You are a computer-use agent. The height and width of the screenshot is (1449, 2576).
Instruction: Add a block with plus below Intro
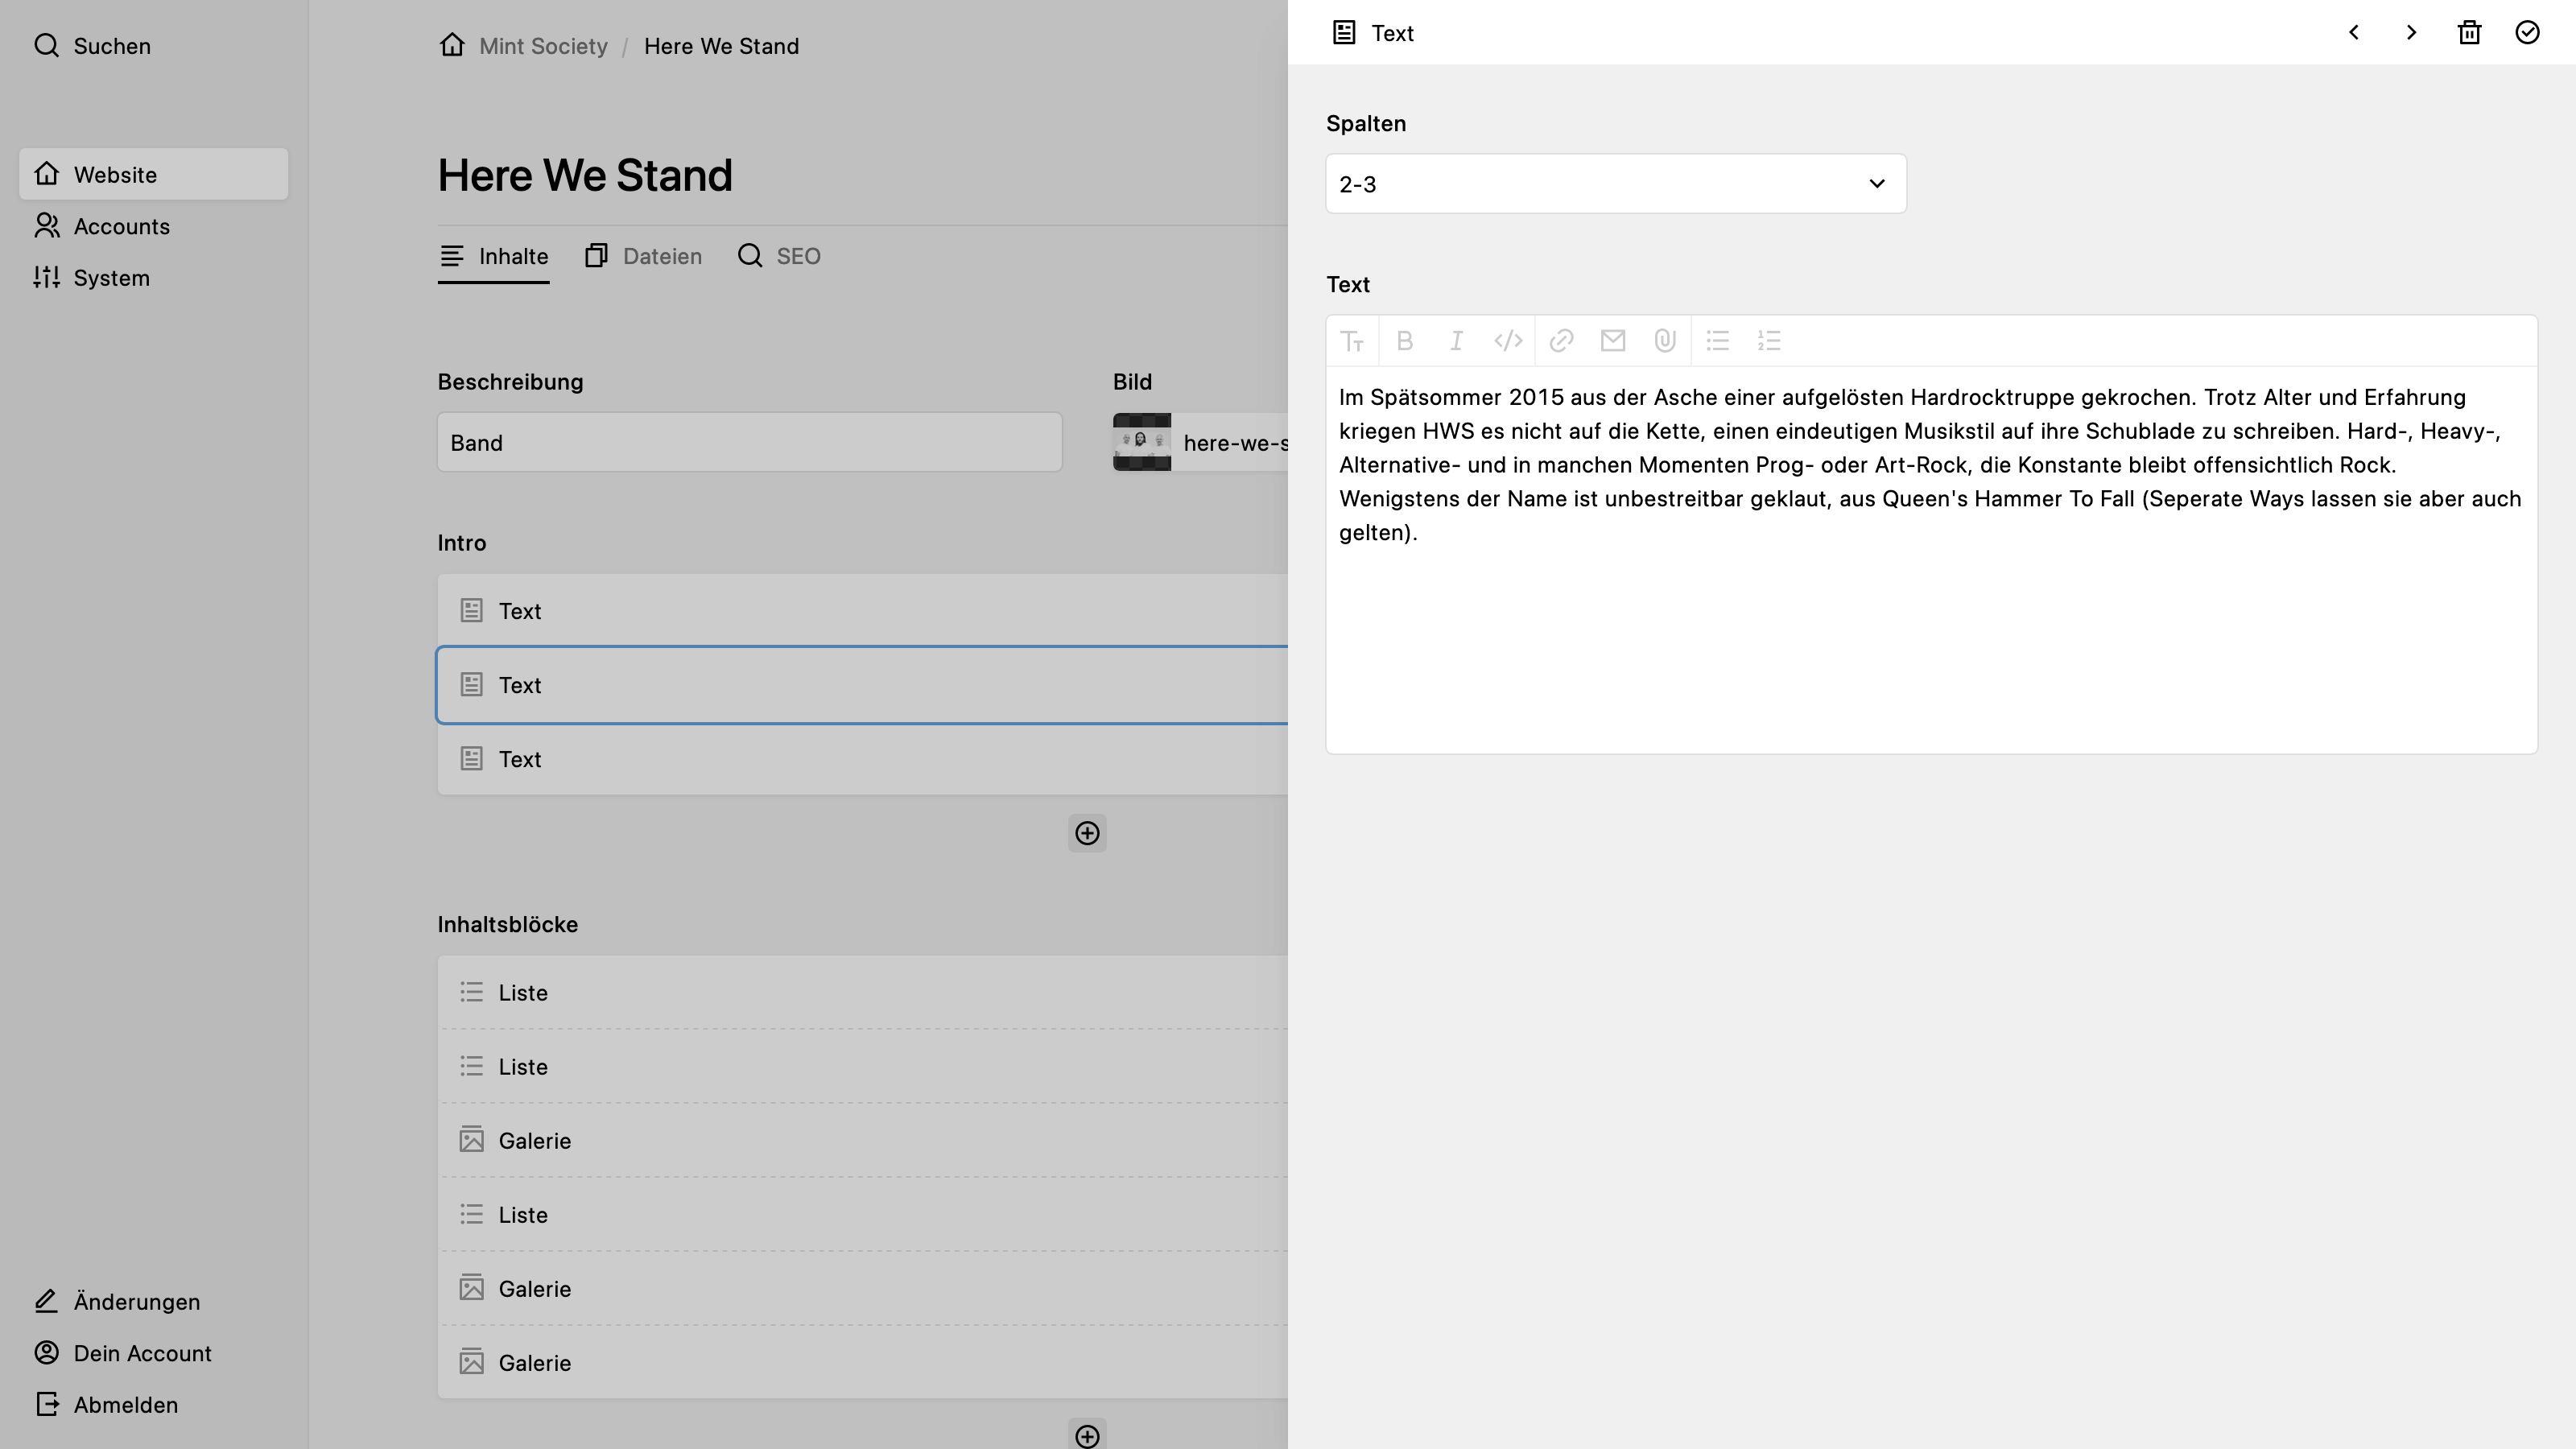[x=1087, y=833]
